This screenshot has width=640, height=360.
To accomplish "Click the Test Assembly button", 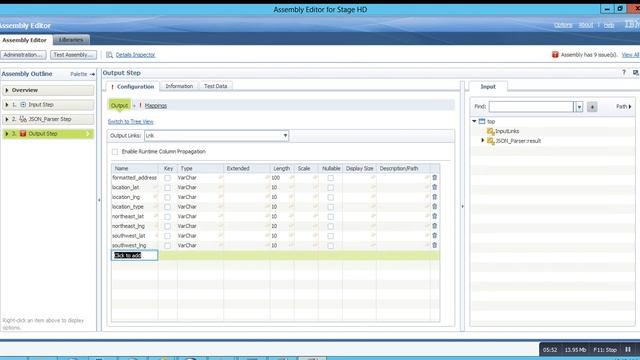I will (73, 55).
